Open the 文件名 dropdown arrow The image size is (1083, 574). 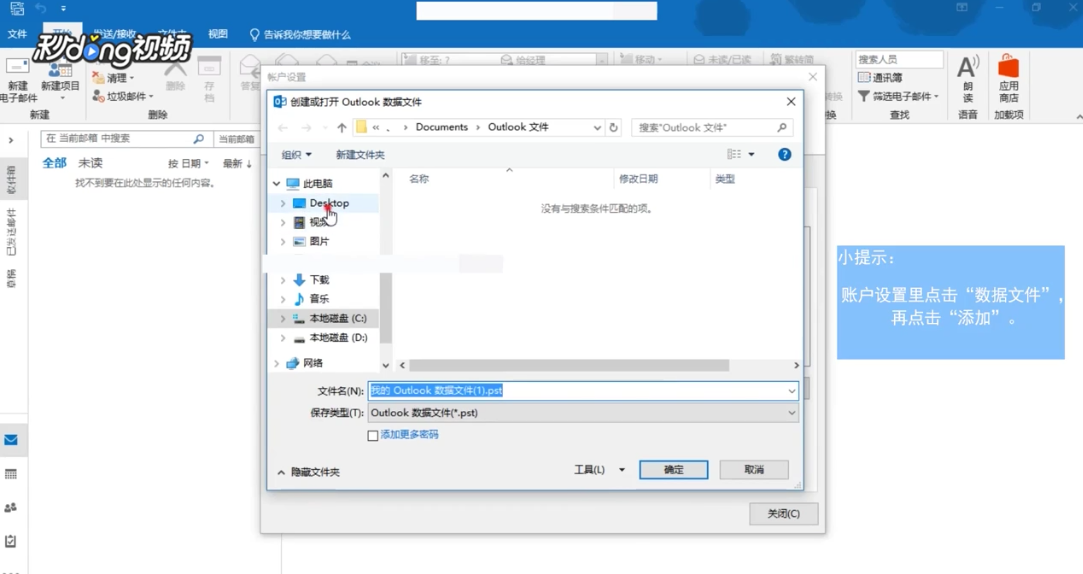tap(792, 391)
